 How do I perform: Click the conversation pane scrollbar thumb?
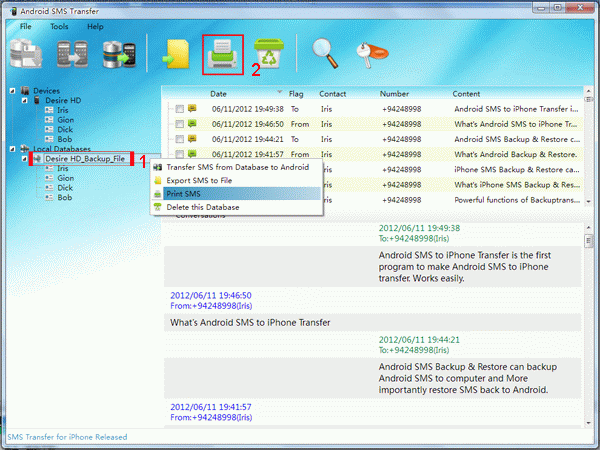click(x=589, y=241)
